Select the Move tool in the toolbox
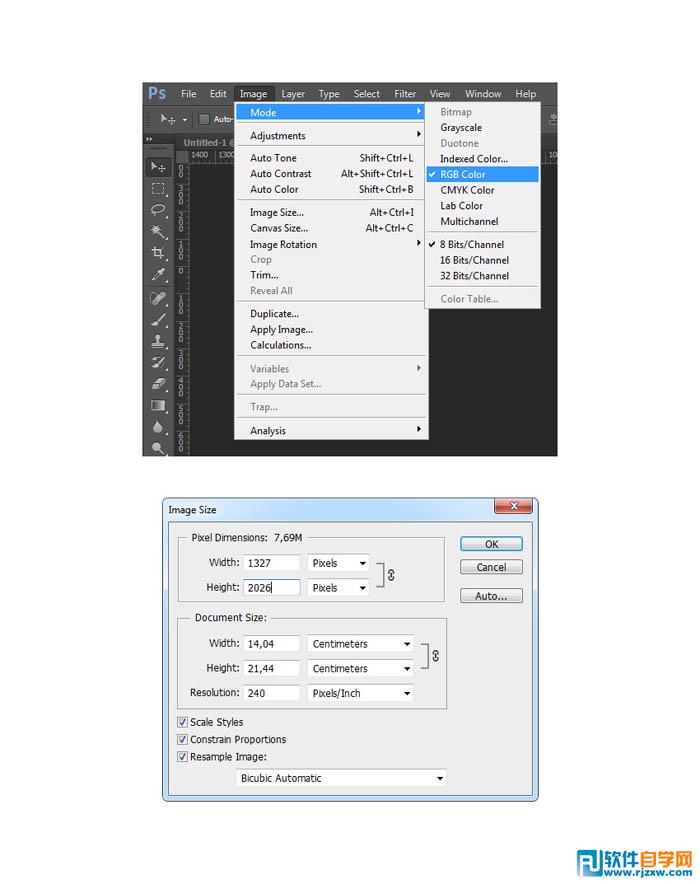Viewport: 700px width, 884px height. [x=158, y=167]
